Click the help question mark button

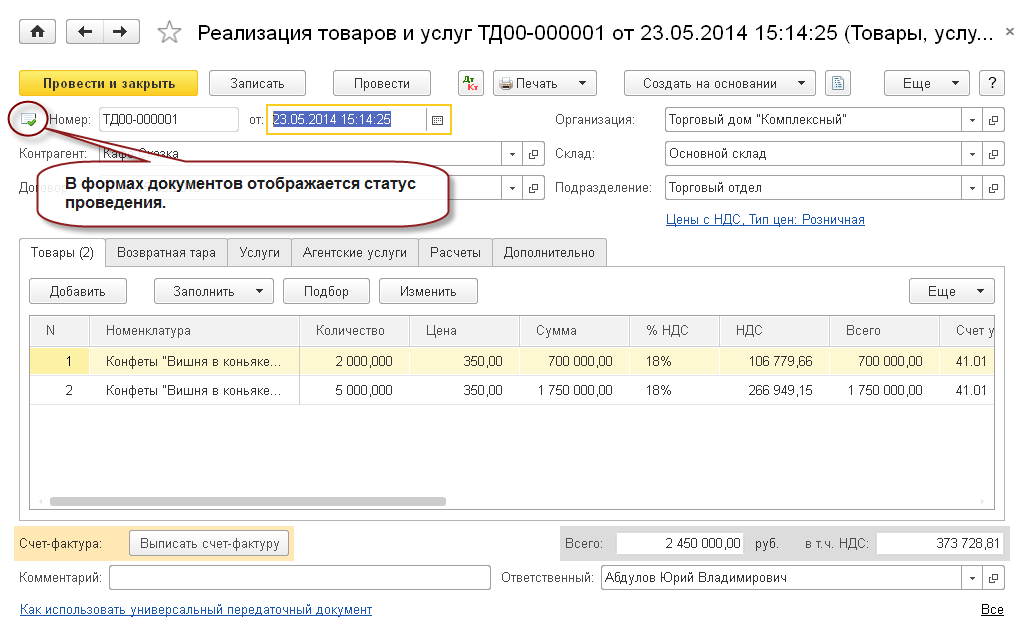click(x=991, y=83)
